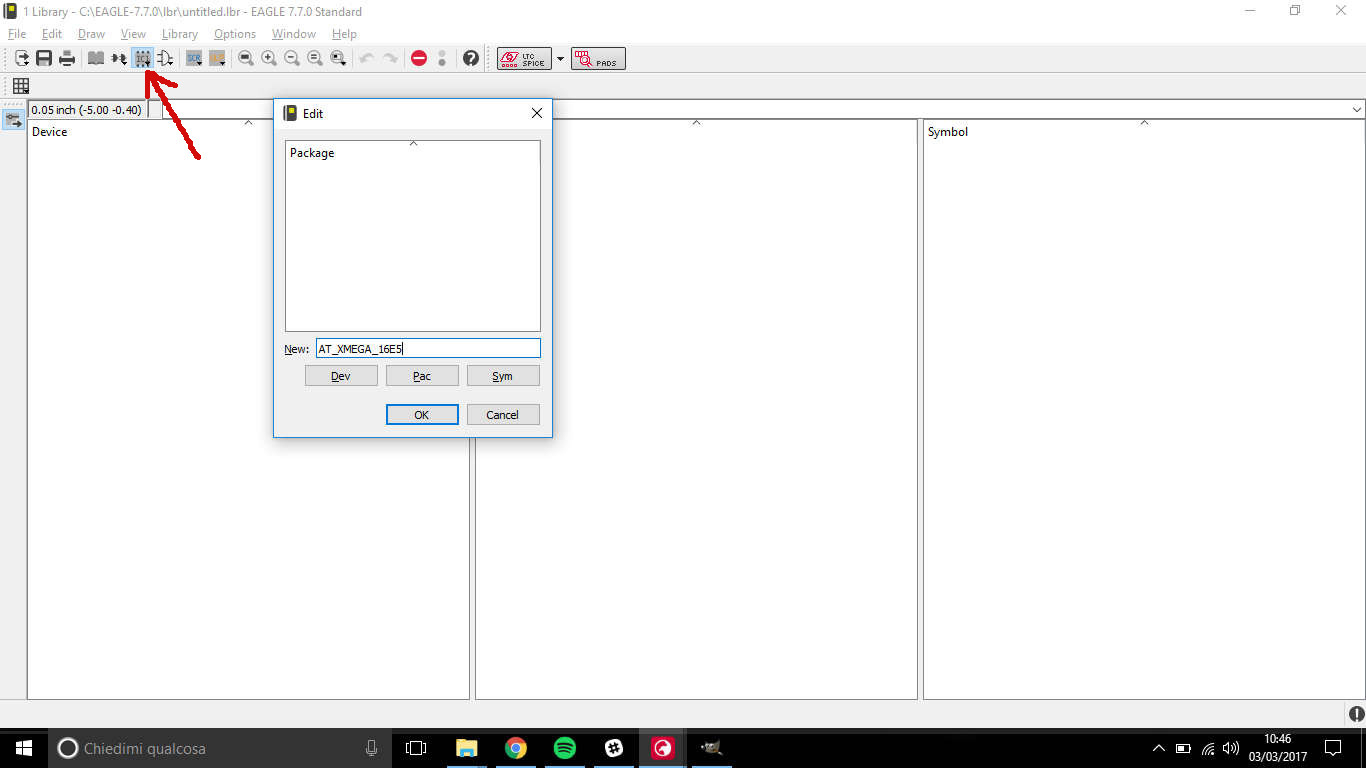The width and height of the screenshot is (1366, 768).
Task: Click the Go traffic-light icon
Action: (442, 59)
